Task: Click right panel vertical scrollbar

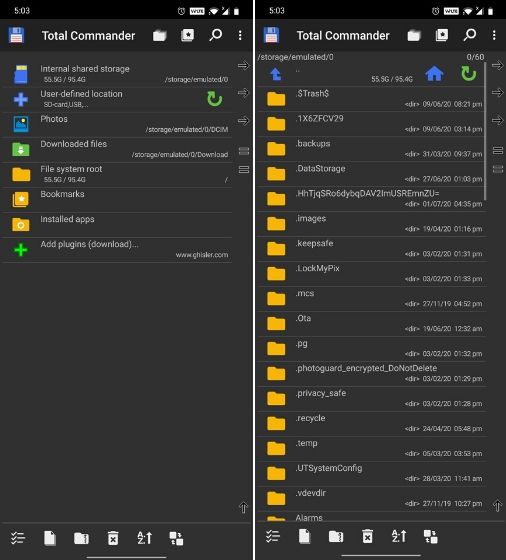Action: (x=485, y=131)
